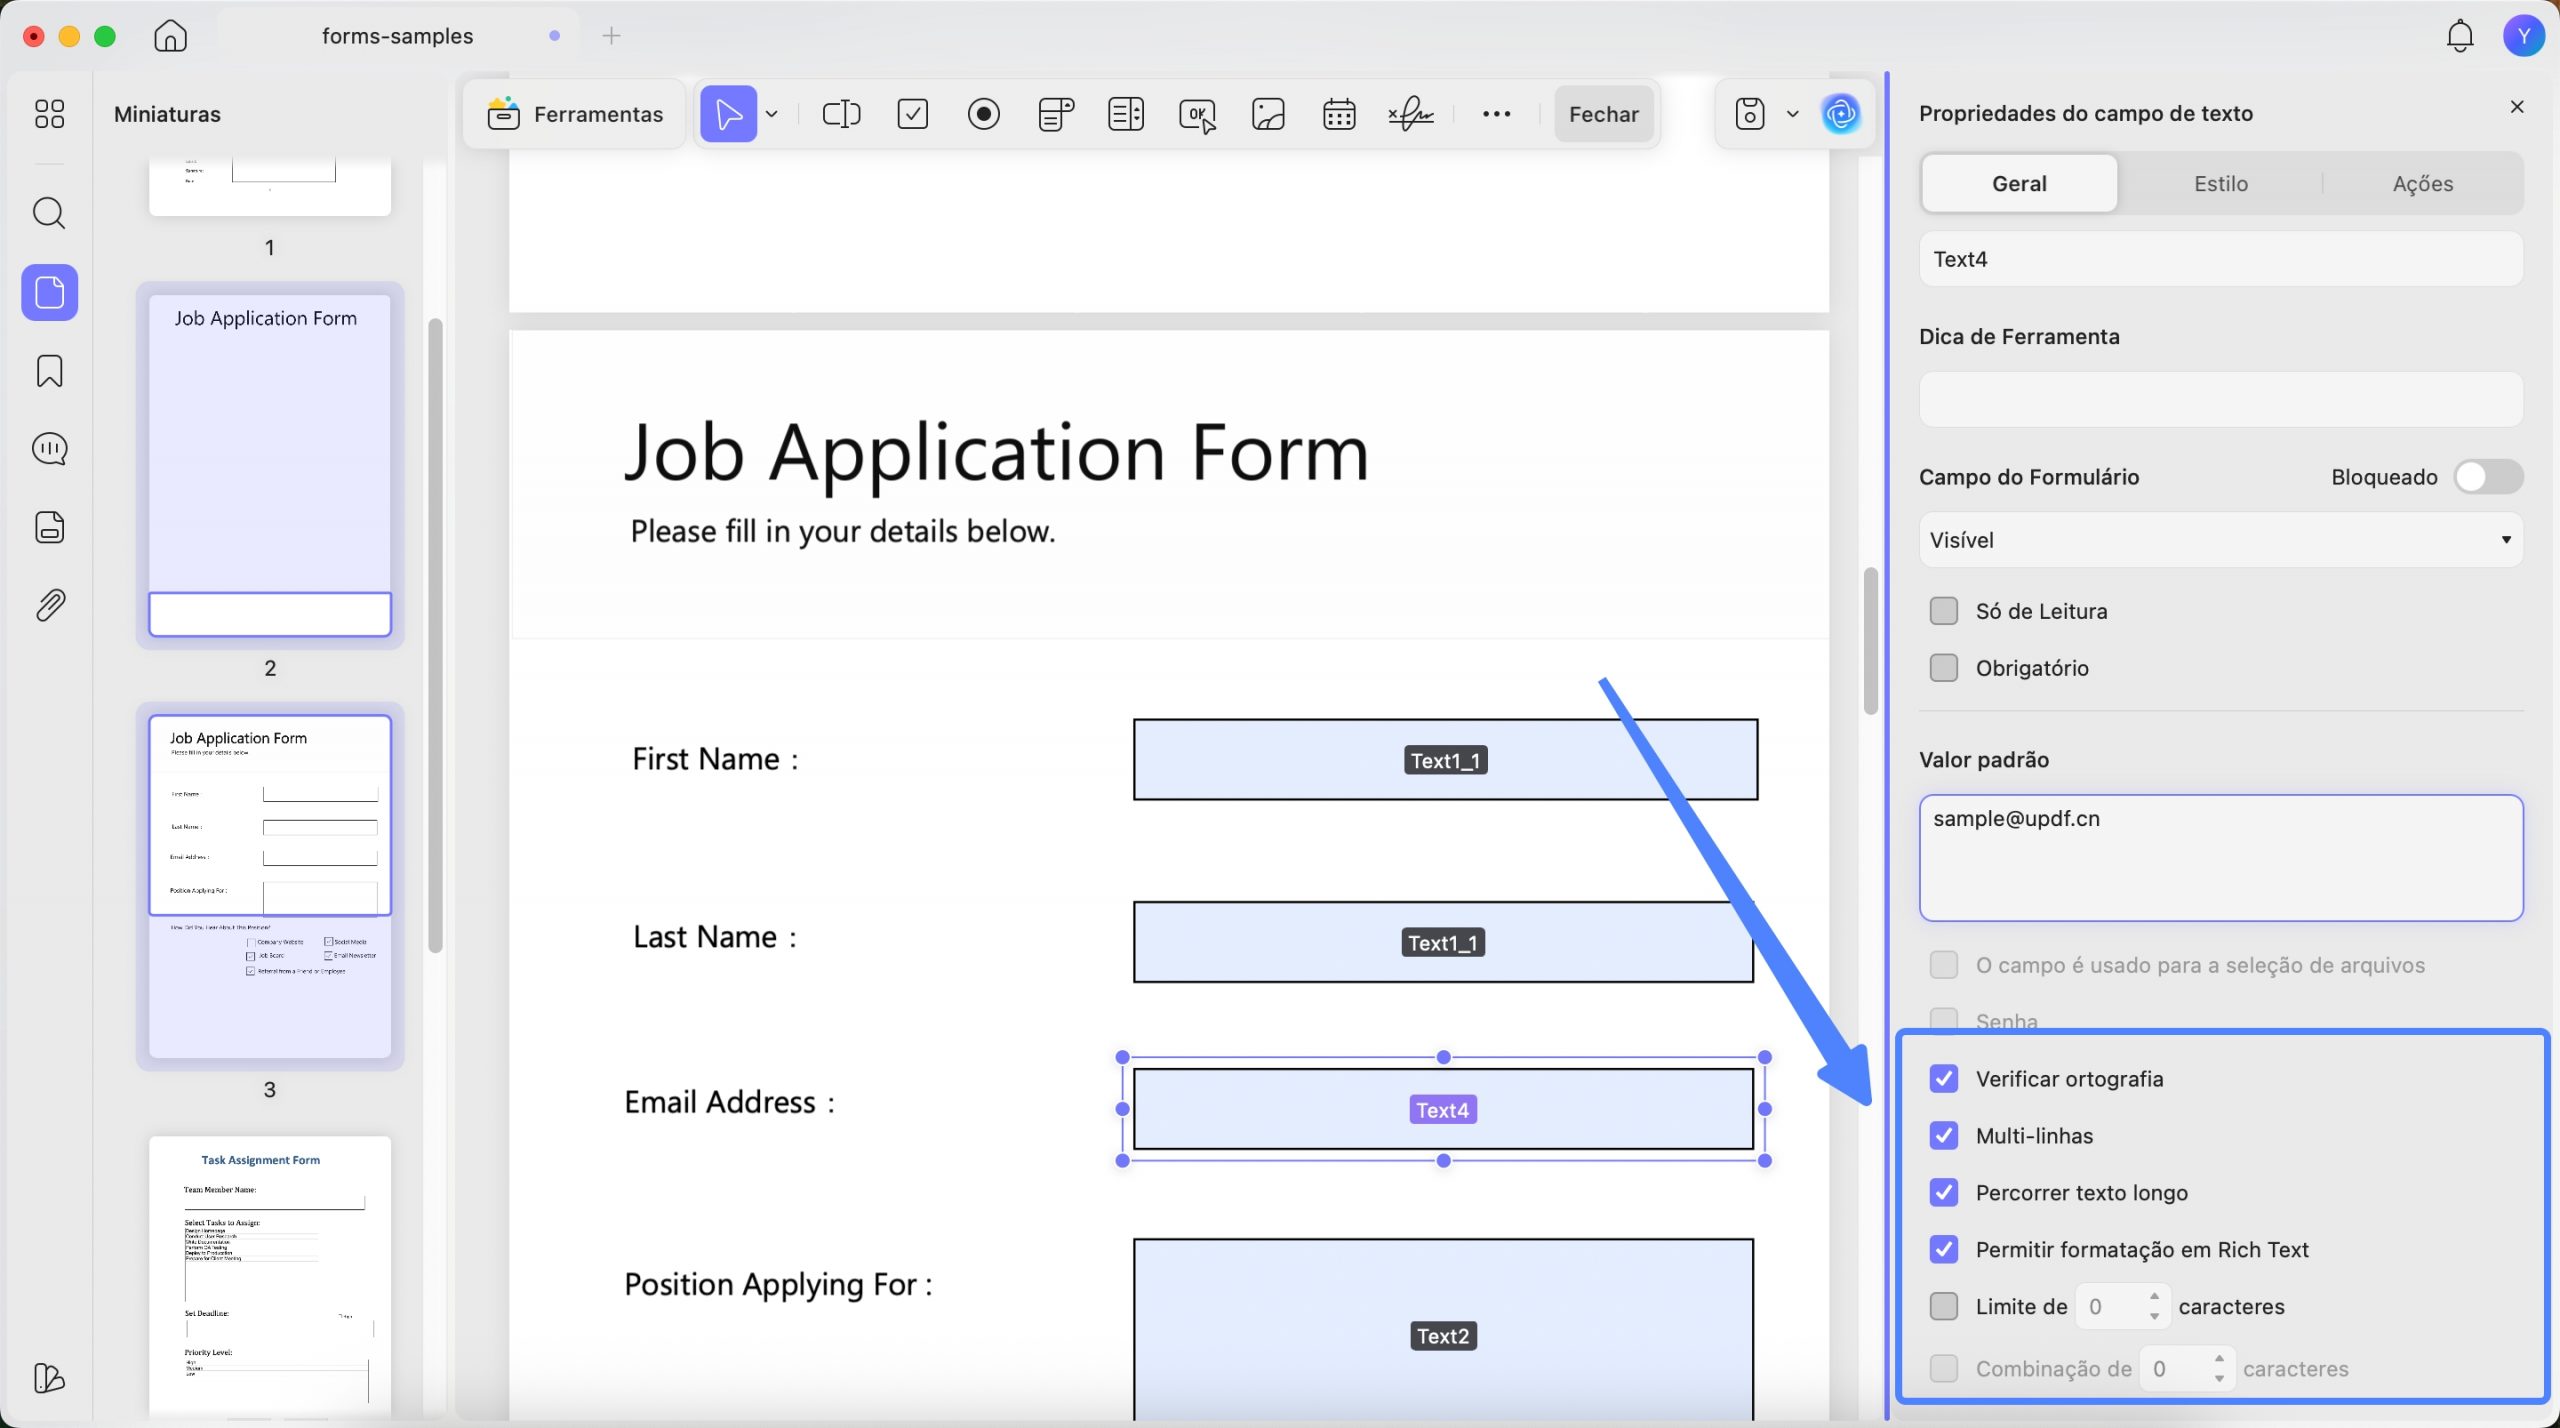The image size is (2560, 1428).
Task: Select the date field calendar tool
Action: tap(1339, 114)
